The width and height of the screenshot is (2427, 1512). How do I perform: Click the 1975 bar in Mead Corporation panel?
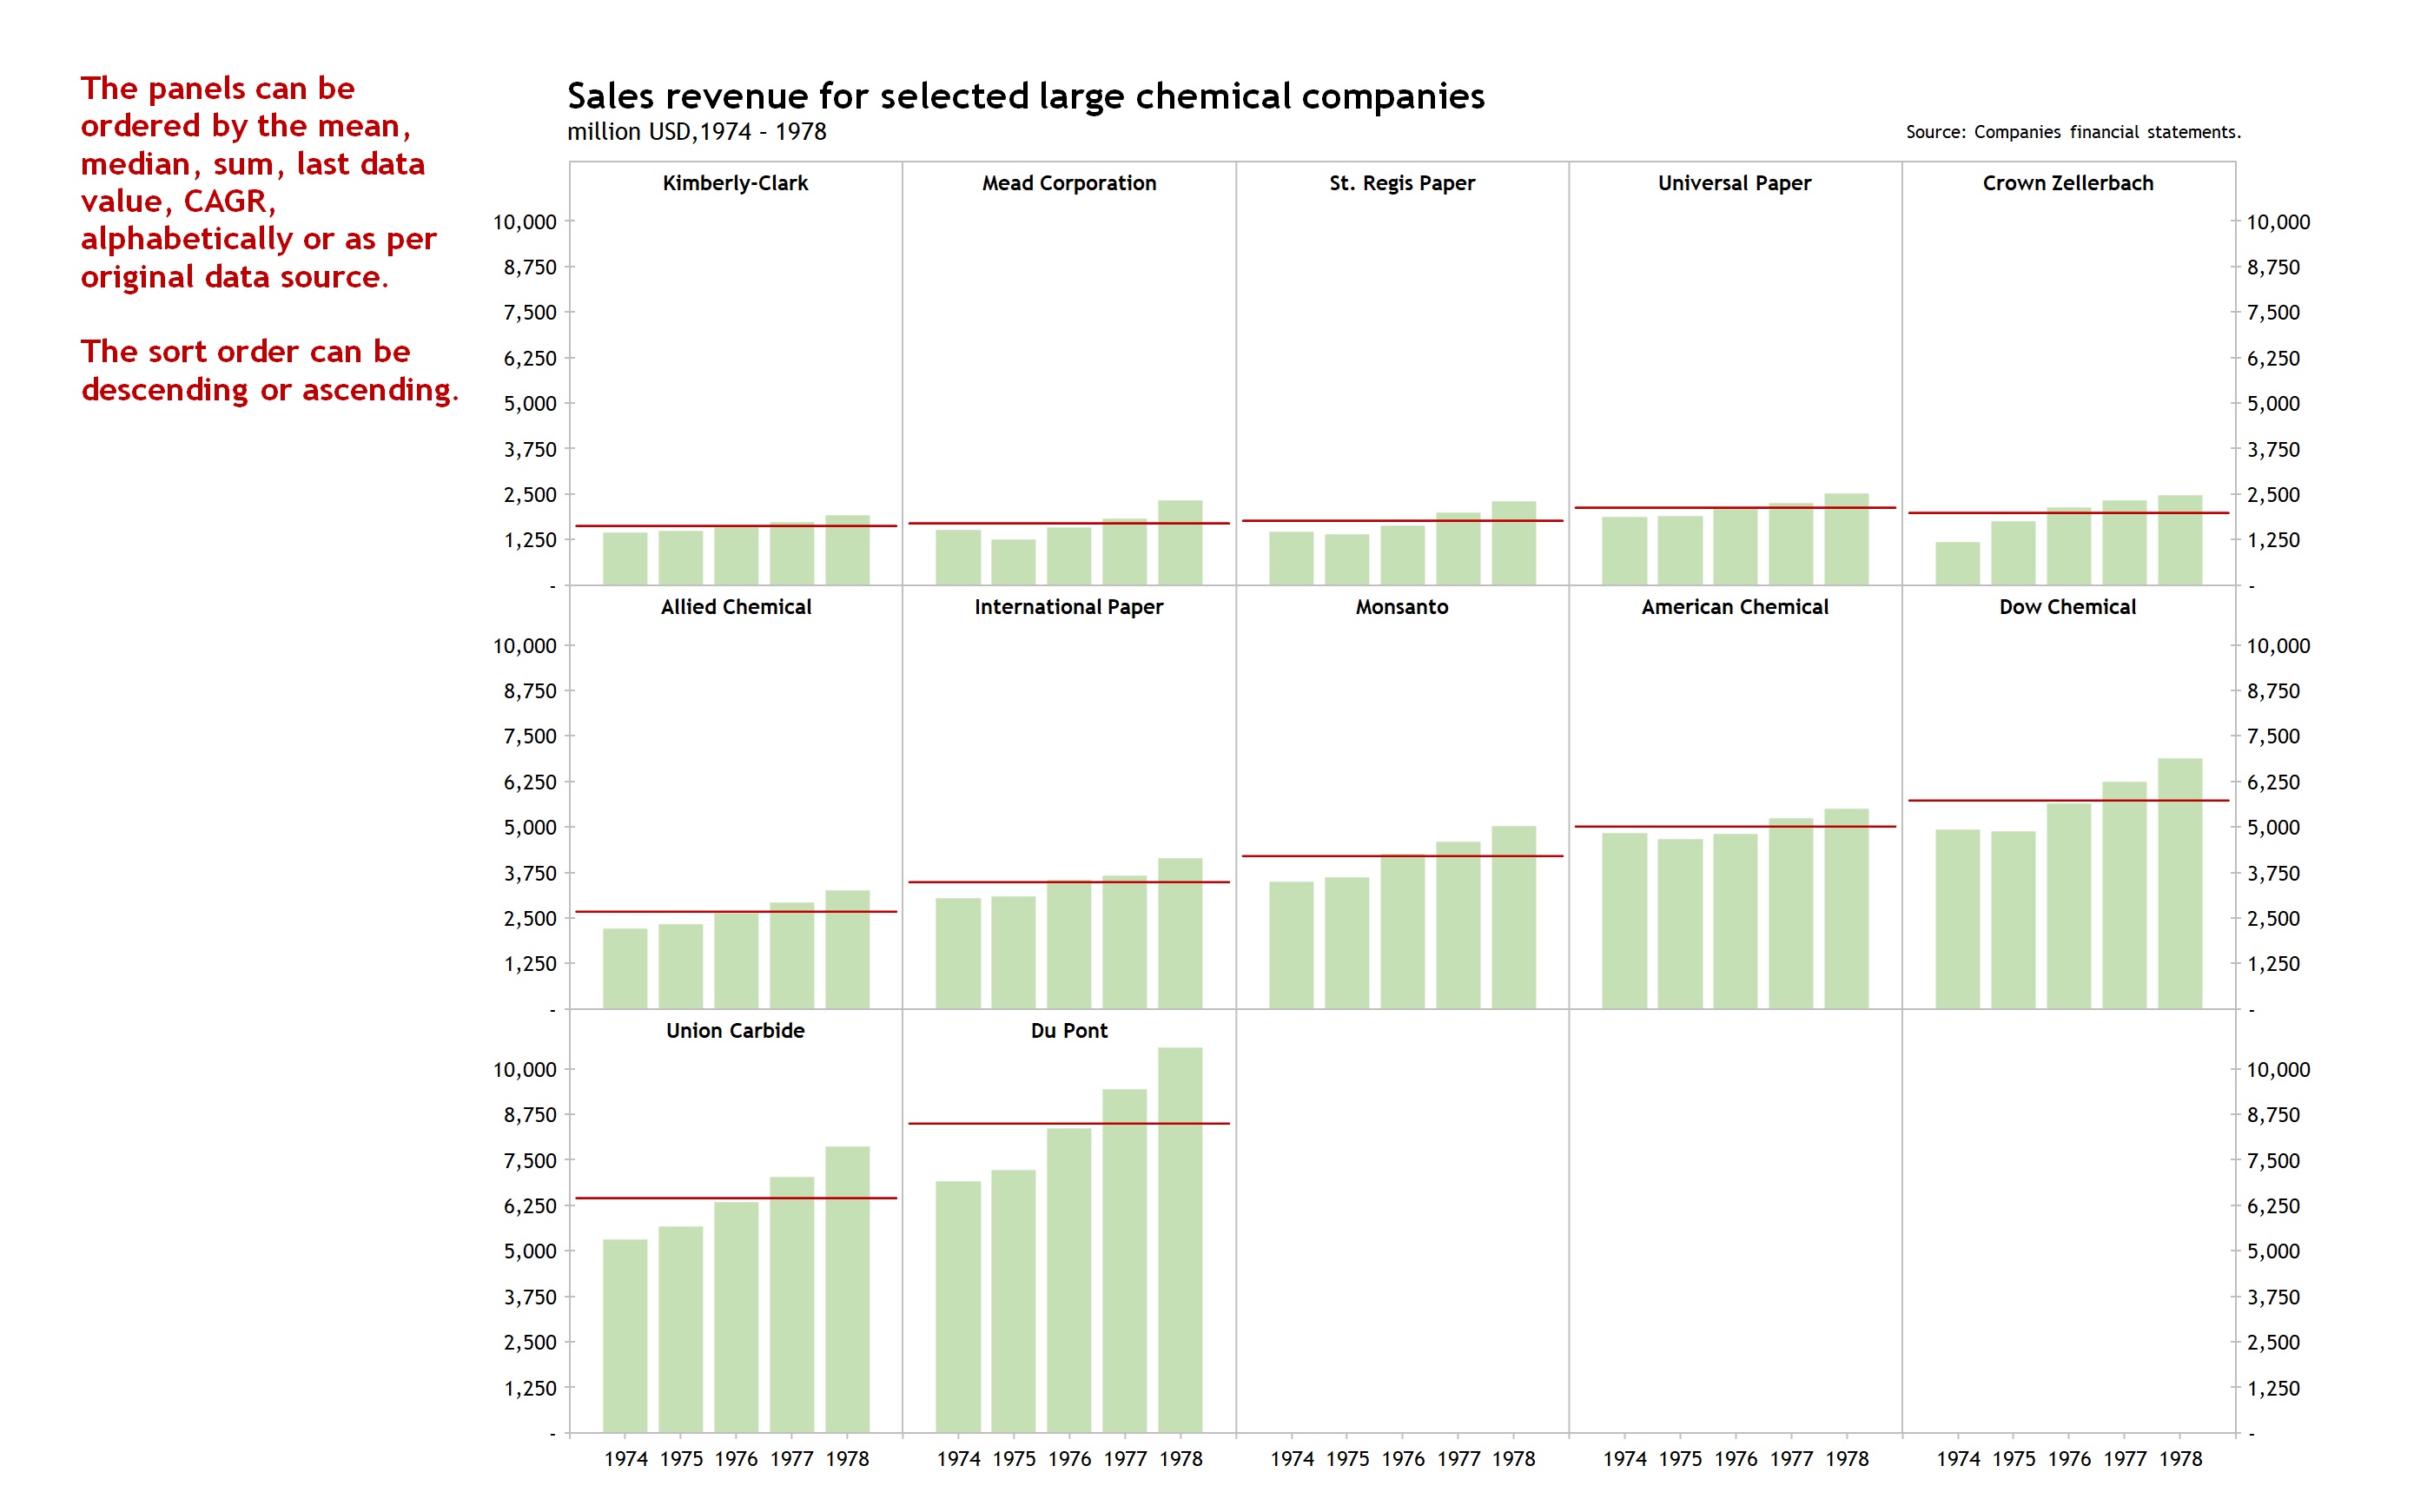click(x=1013, y=562)
